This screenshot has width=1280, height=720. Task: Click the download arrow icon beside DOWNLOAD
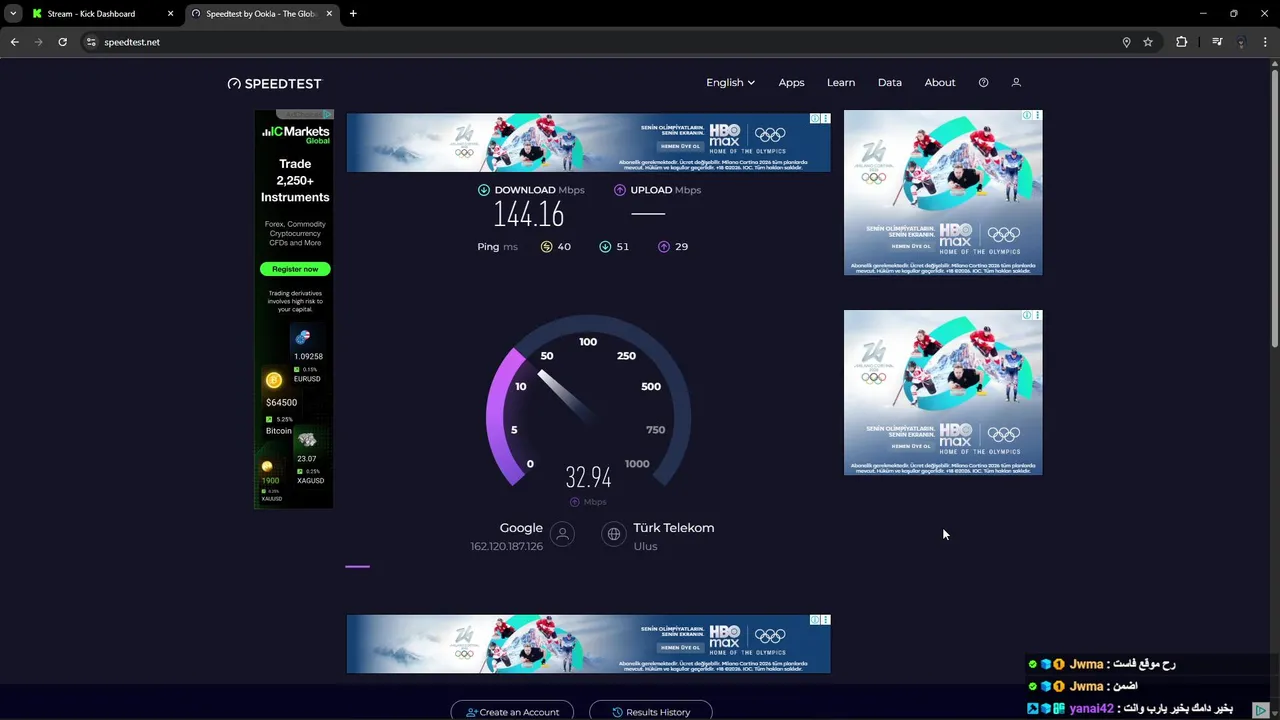pyautogui.click(x=484, y=190)
